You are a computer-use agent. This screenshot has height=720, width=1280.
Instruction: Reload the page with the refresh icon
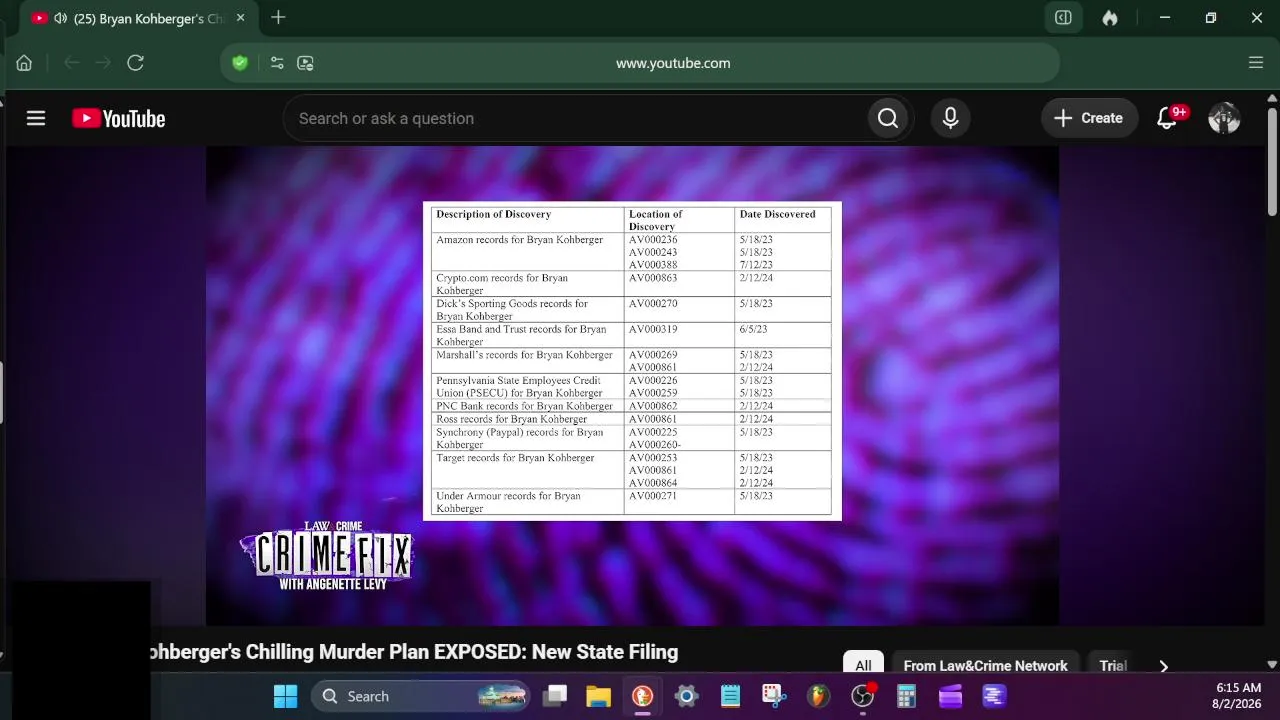pos(136,63)
